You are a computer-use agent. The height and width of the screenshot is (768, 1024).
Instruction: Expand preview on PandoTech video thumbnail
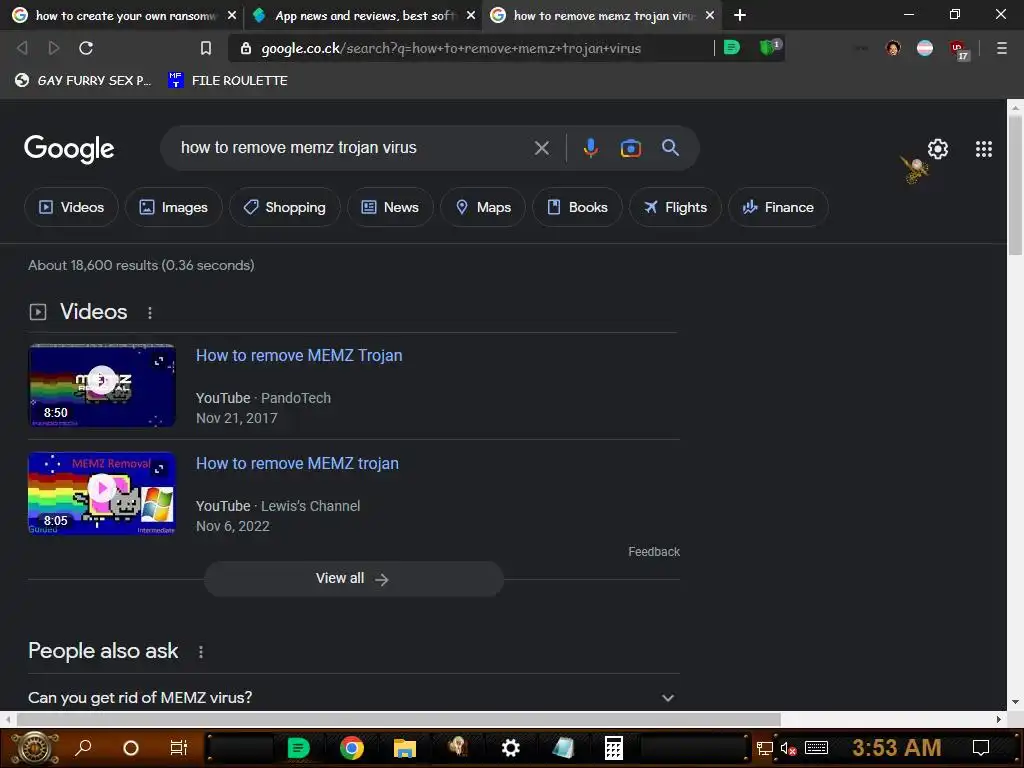pos(159,360)
